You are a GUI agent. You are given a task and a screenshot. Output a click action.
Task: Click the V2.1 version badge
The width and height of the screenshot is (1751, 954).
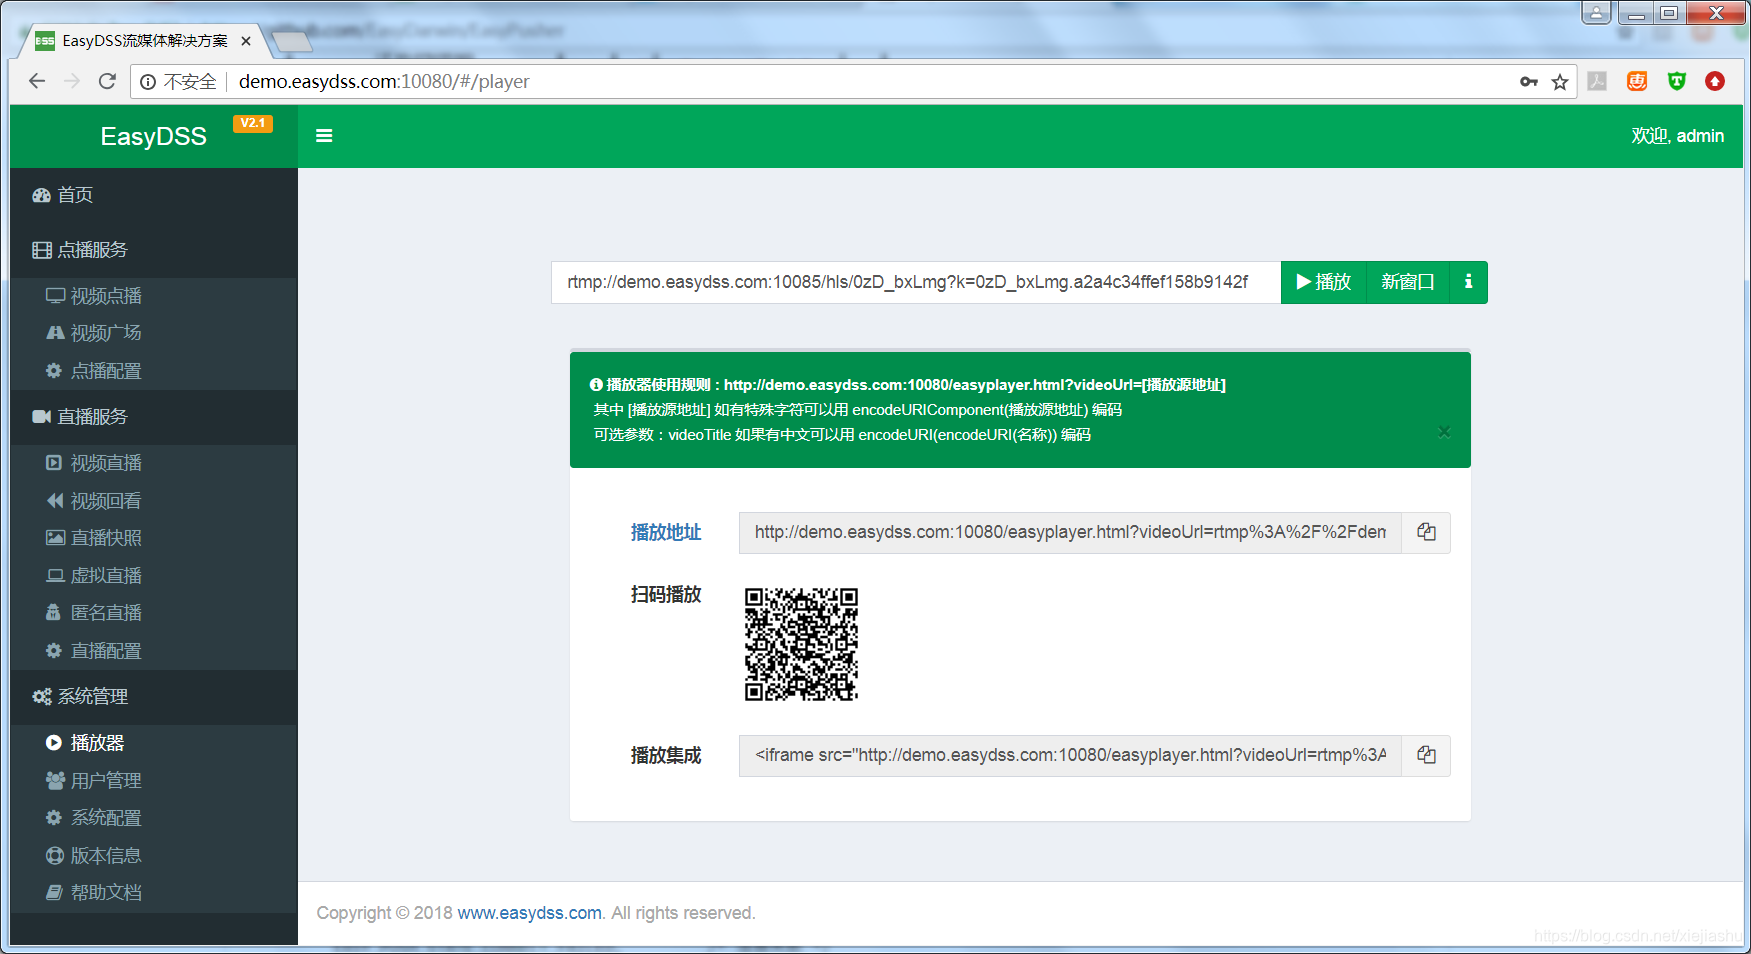coord(253,123)
